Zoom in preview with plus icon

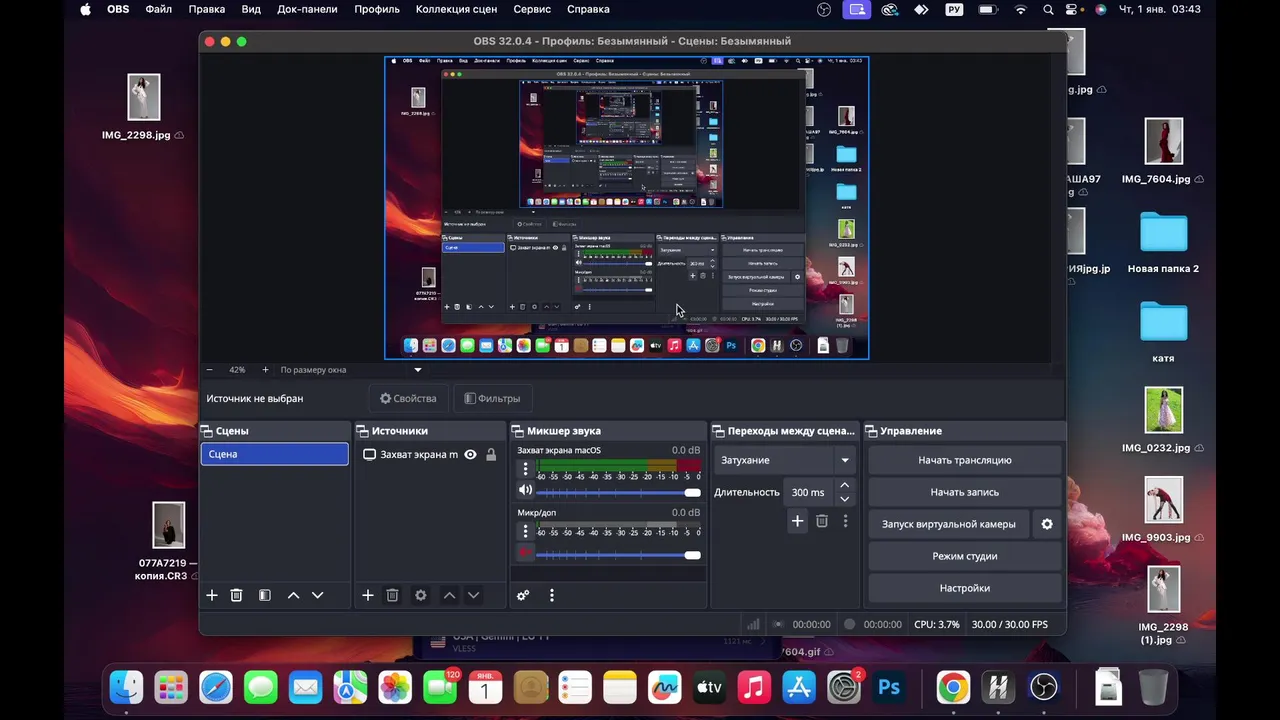[265, 370]
